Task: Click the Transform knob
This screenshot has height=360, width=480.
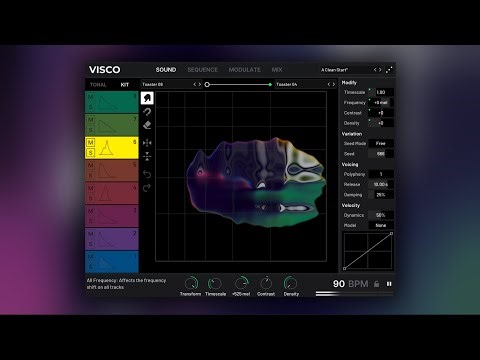Action: click(191, 283)
